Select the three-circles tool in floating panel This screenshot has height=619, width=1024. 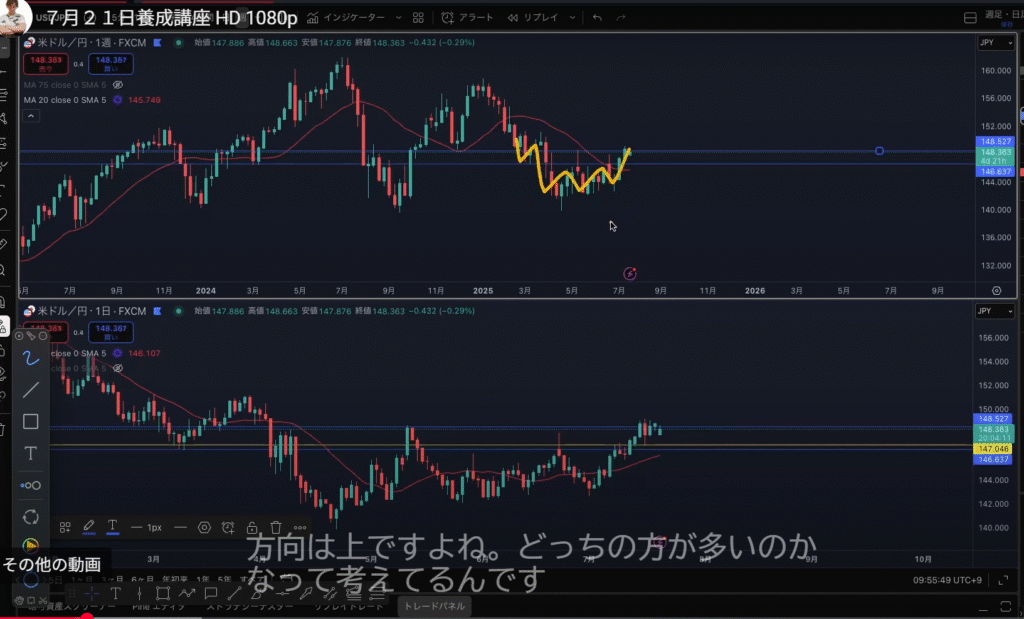tap(31, 485)
